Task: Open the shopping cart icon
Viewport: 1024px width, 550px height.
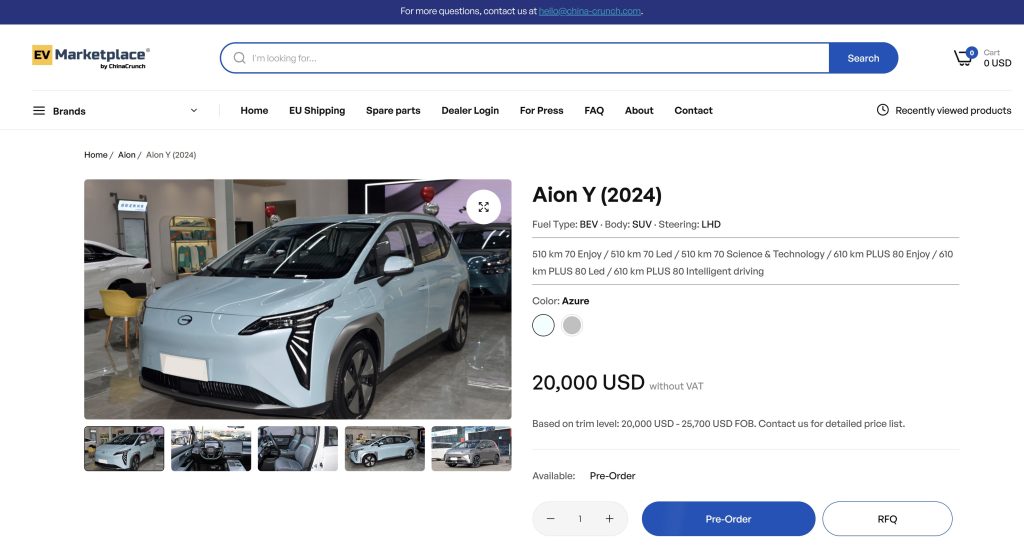Action: pos(963,58)
